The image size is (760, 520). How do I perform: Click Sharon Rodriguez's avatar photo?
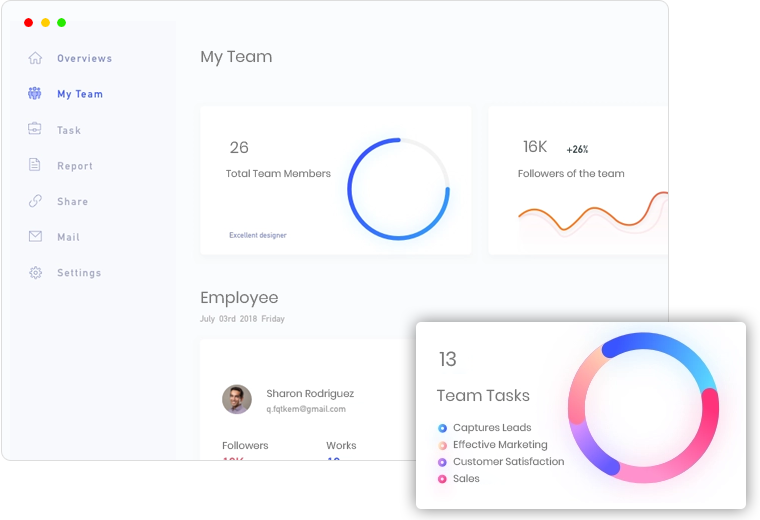pyautogui.click(x=237, y=399)
